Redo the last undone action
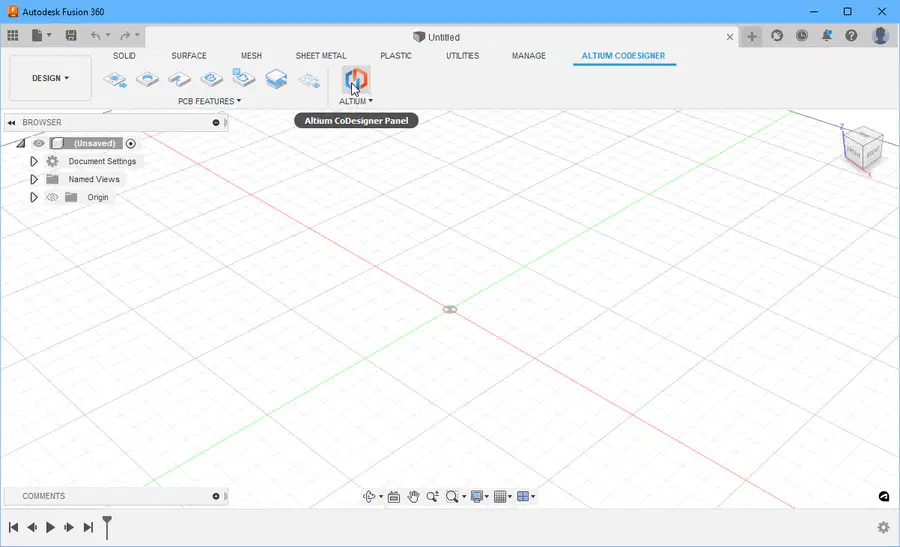 coord(125,36)
